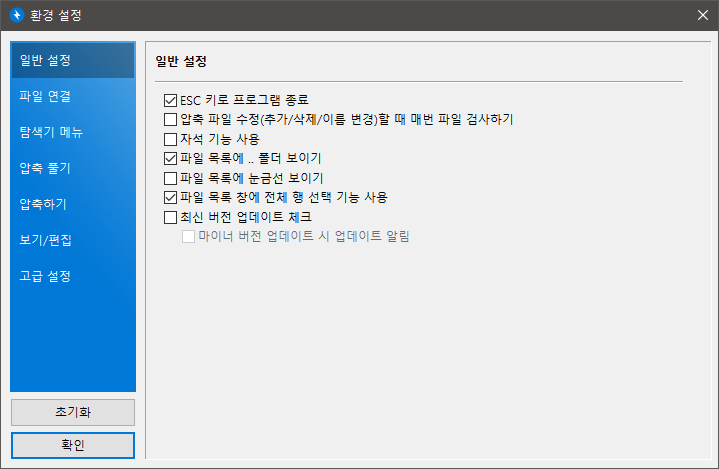Enable 압축 파일 수정할 때 매번 파일 검사하기
The width and height of the screenshot is (719, 469).
pos(171,120)
